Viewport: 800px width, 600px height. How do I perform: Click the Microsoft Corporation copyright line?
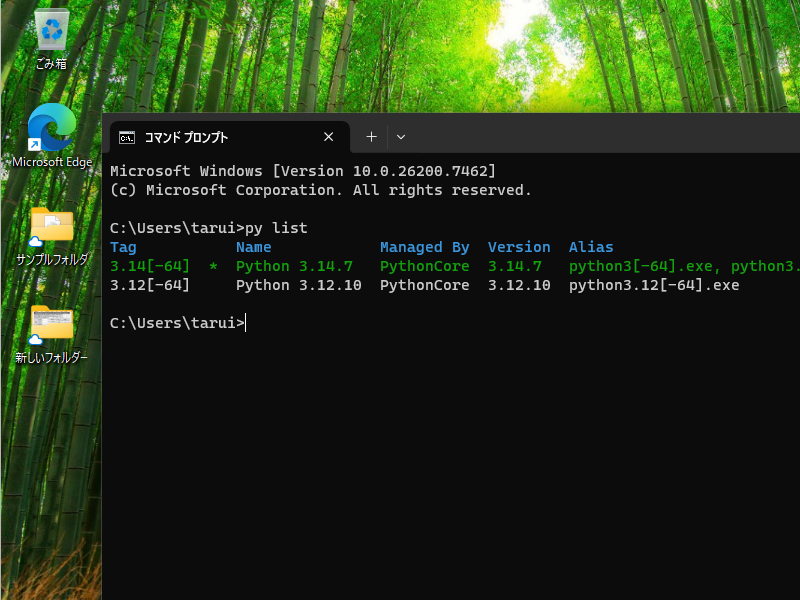(x=321, y=190)
